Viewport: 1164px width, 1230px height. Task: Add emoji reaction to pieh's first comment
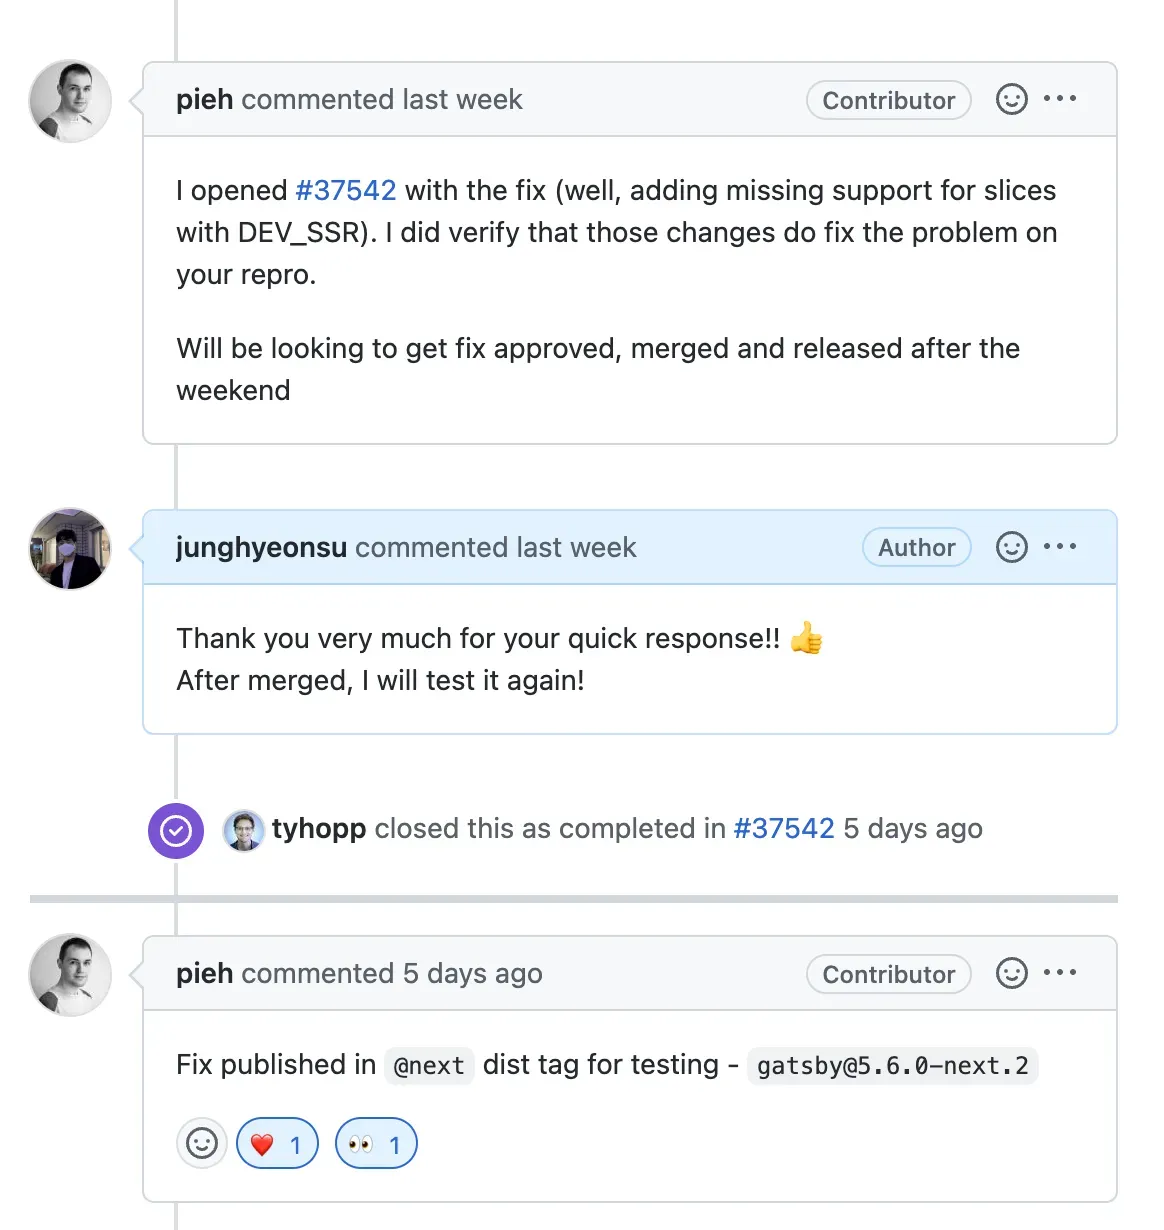pyautogui.click(x=1011, y=99)
